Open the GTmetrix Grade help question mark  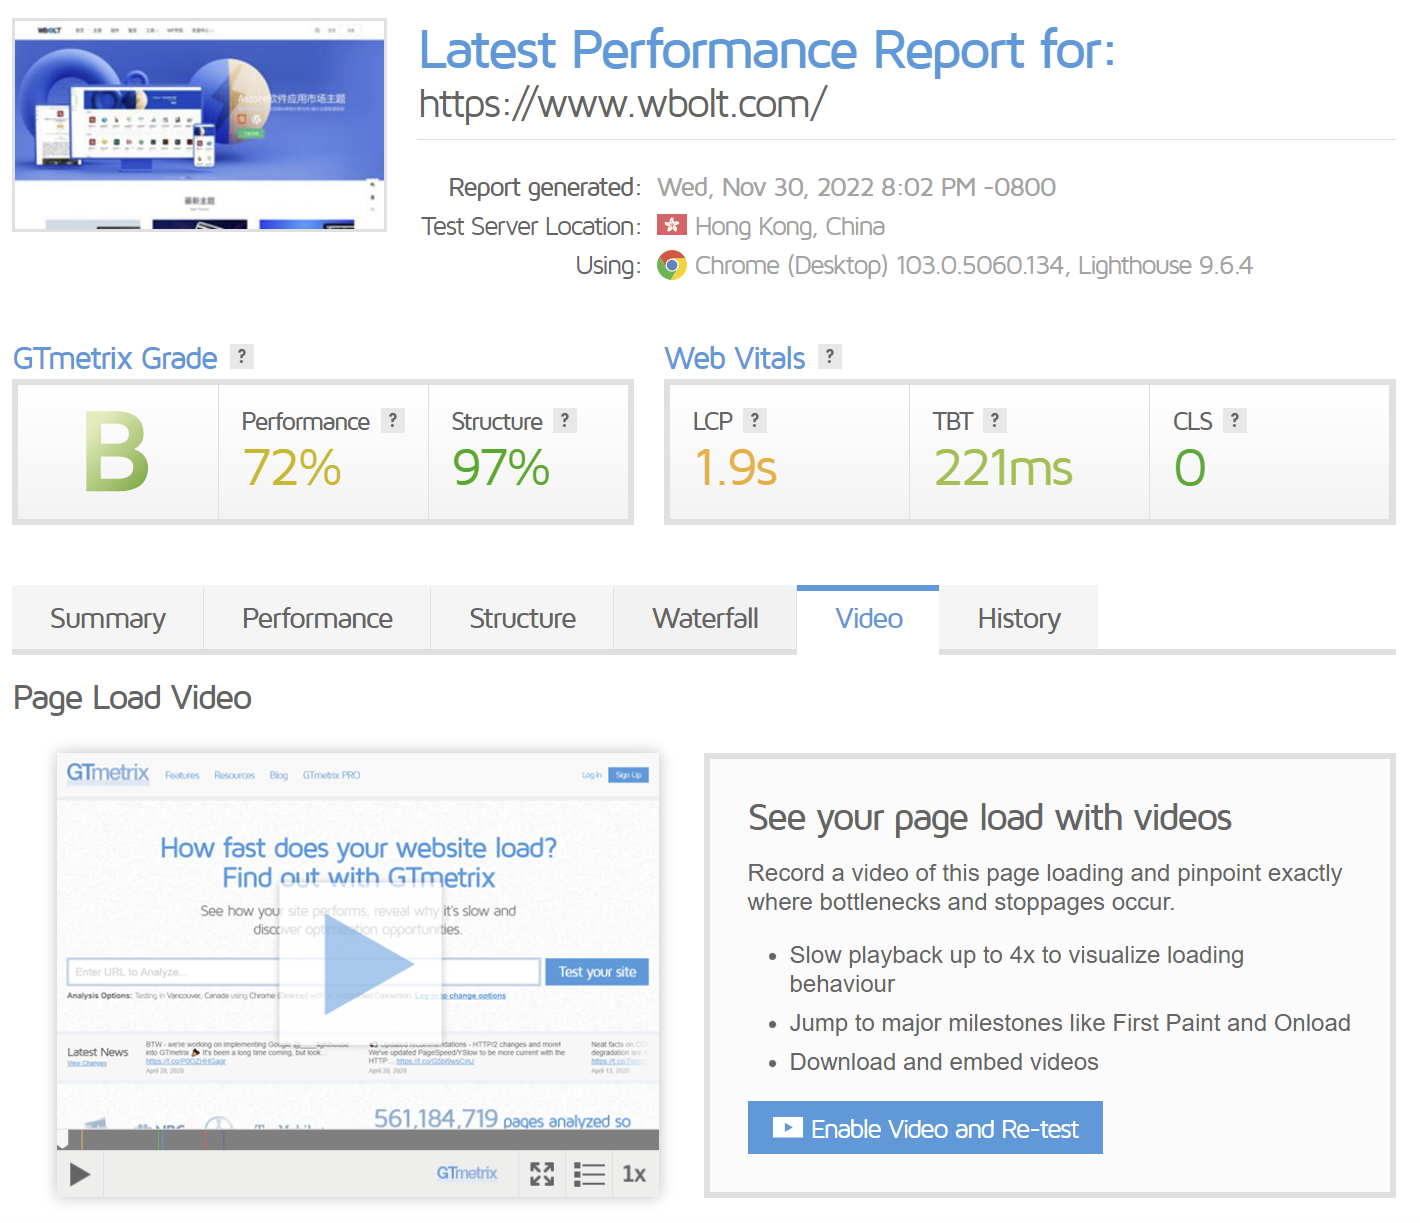pos(242,357)
